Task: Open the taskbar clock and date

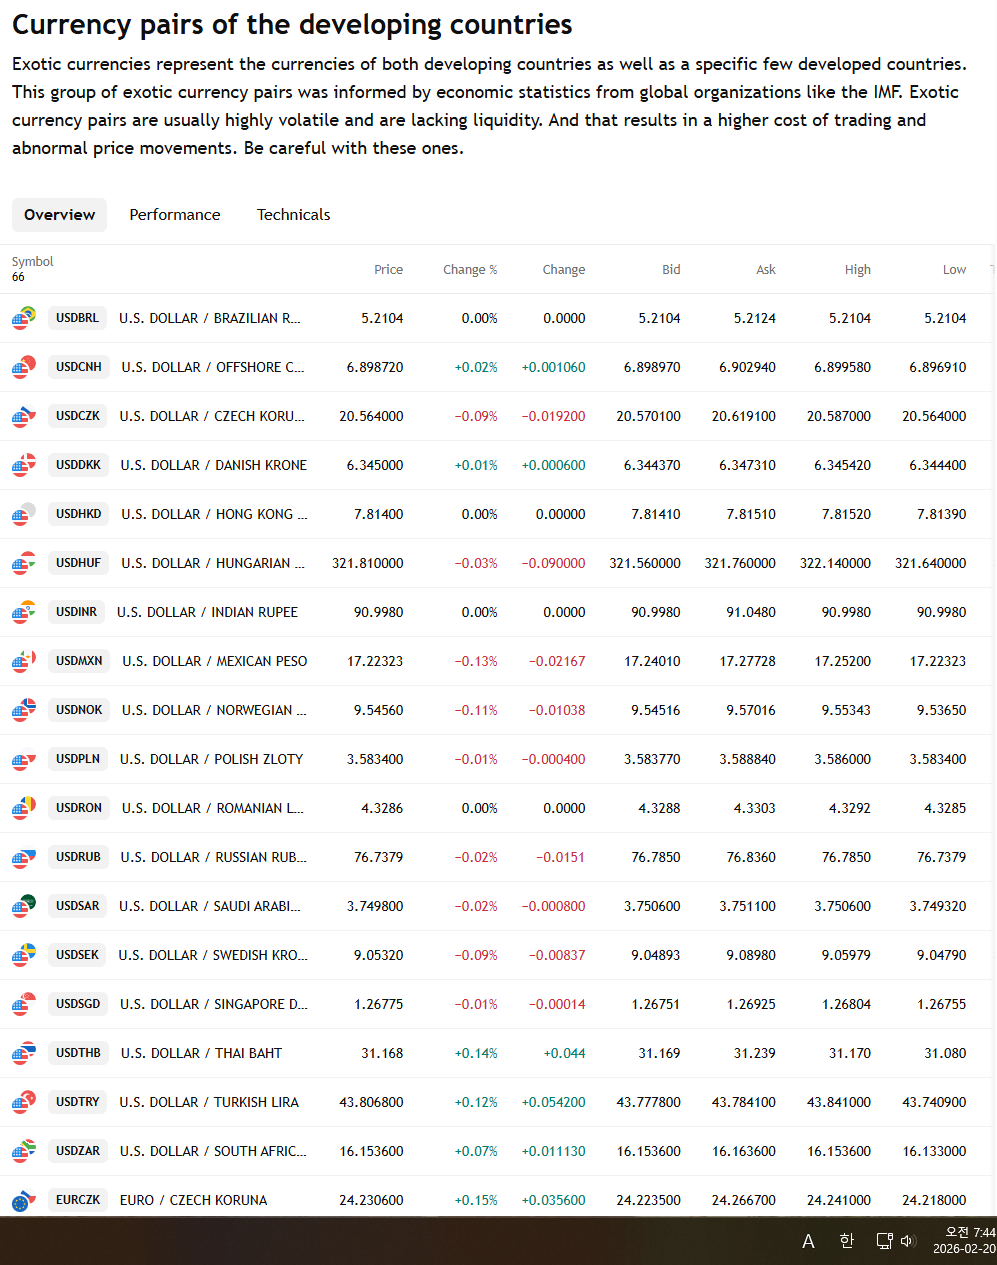Action: pyautogui.click(x=964, y=1241)
